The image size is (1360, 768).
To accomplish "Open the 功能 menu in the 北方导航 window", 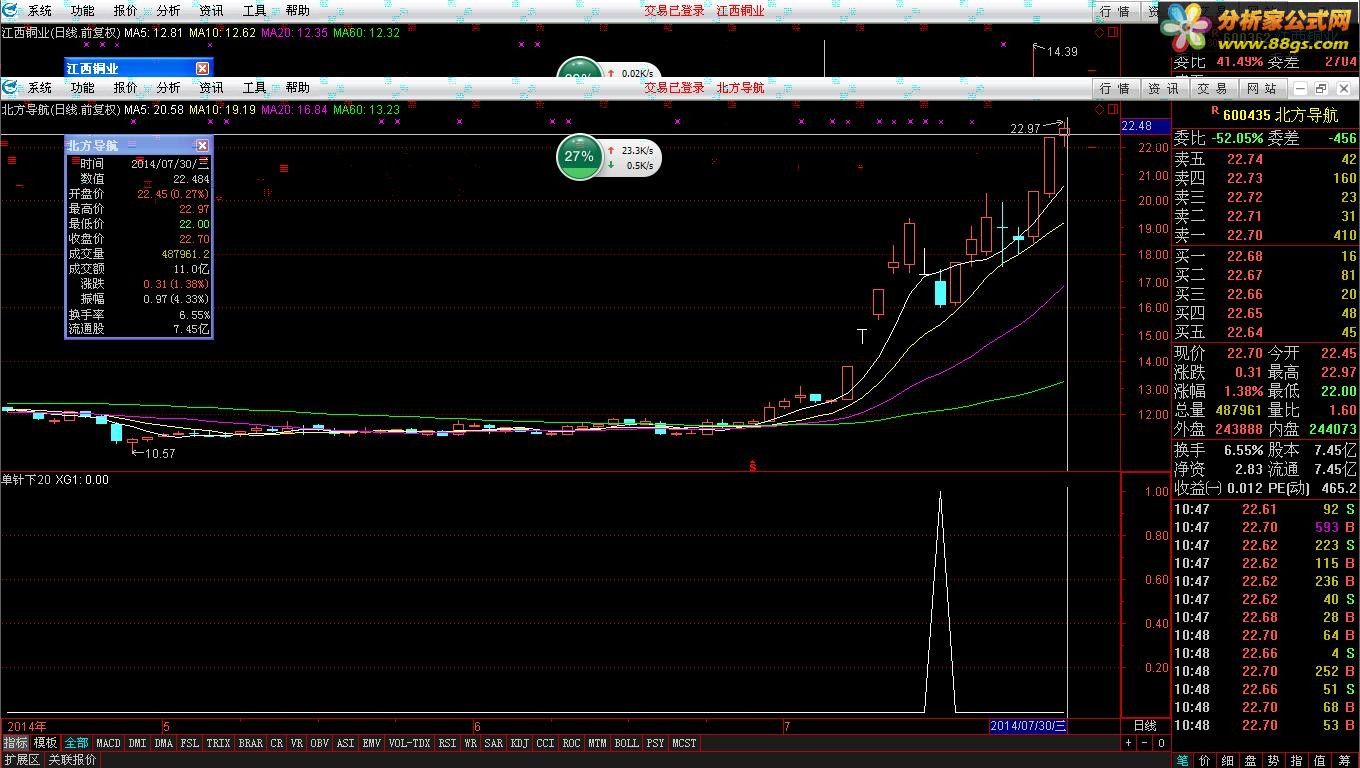I will tap(82, 88).
